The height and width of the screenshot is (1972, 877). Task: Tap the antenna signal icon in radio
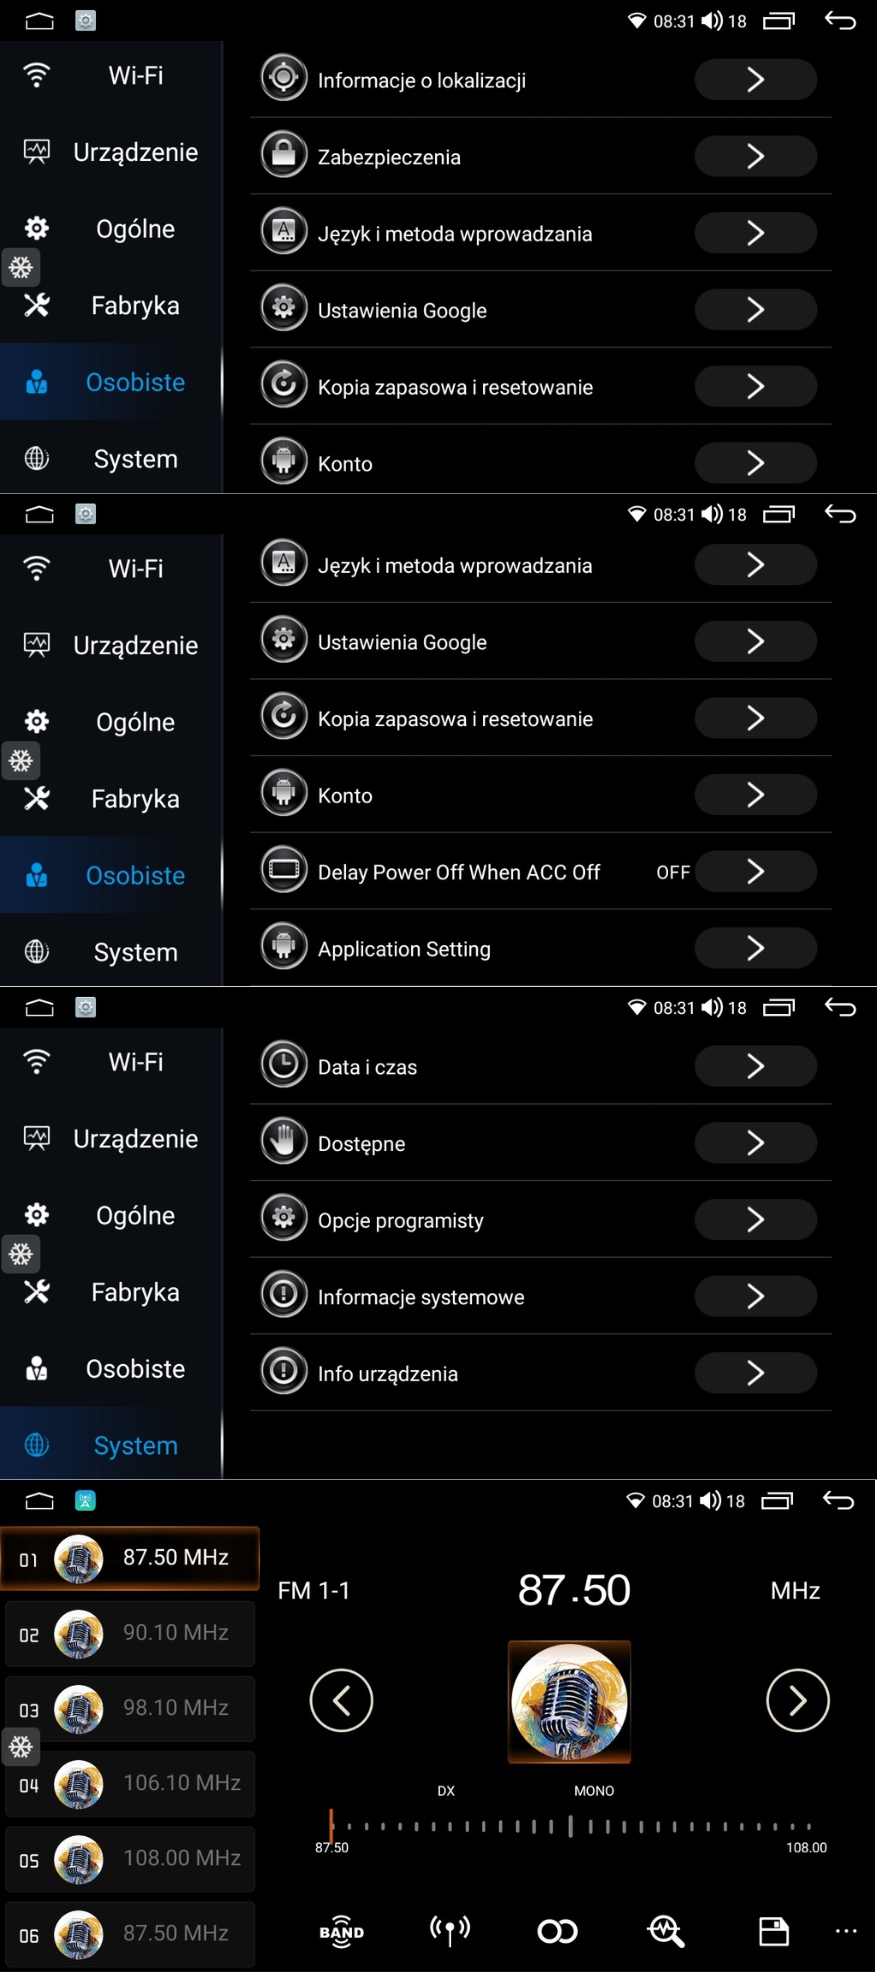[450, 1930]
